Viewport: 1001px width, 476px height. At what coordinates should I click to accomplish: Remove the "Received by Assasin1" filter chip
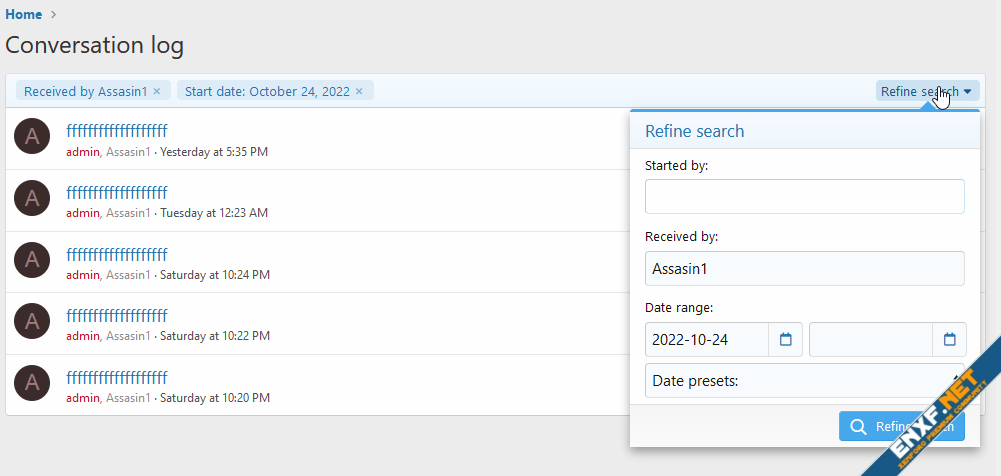pyautogui.click(x=157, y=91)
